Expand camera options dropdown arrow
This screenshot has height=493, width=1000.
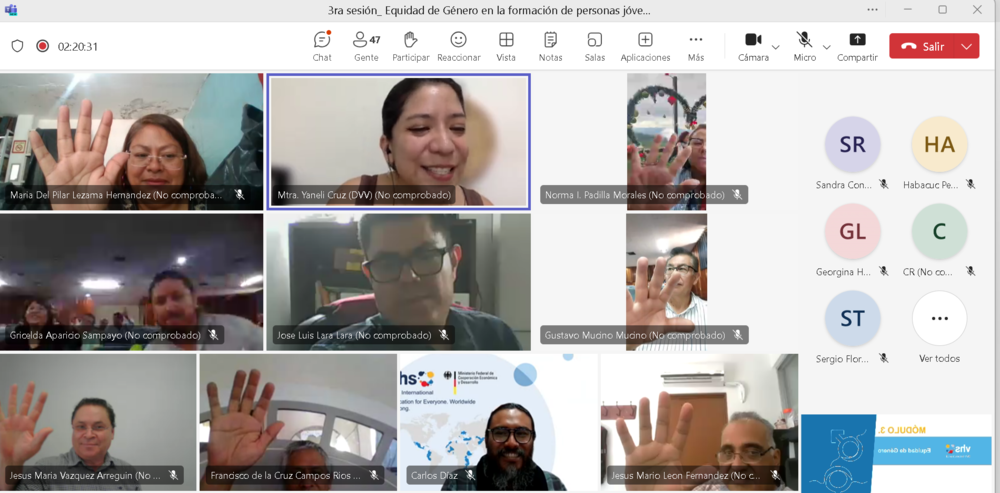(x=776, y=47)
